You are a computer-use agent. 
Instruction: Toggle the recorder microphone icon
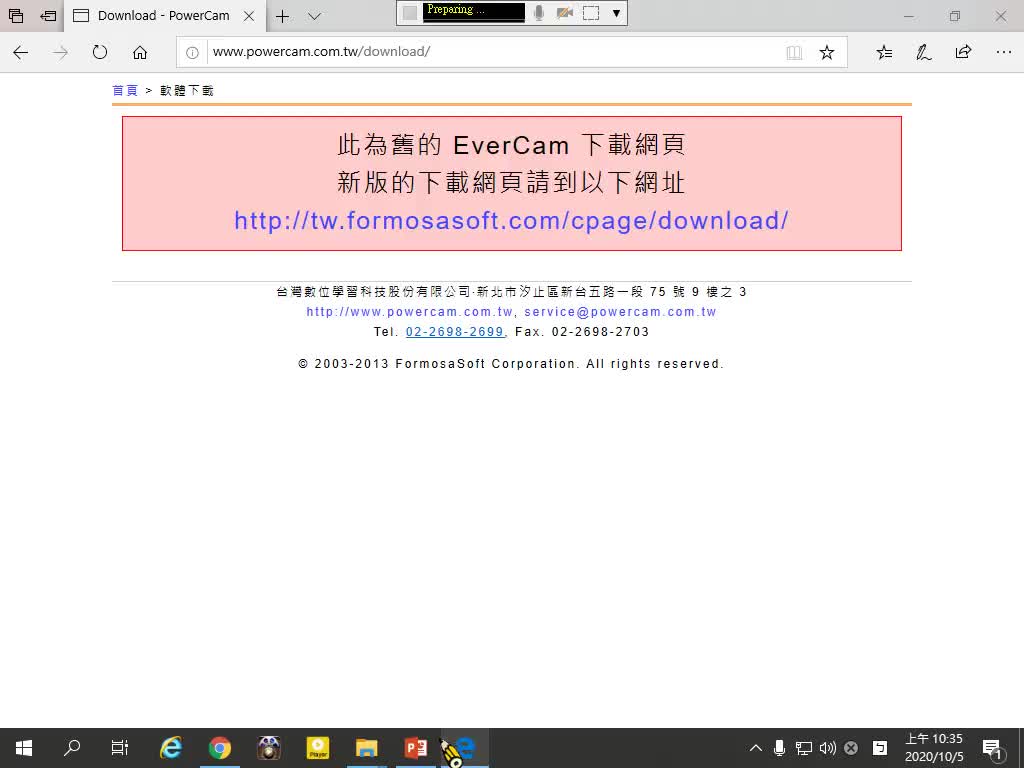pyautogui.click(x=539, y=13)
